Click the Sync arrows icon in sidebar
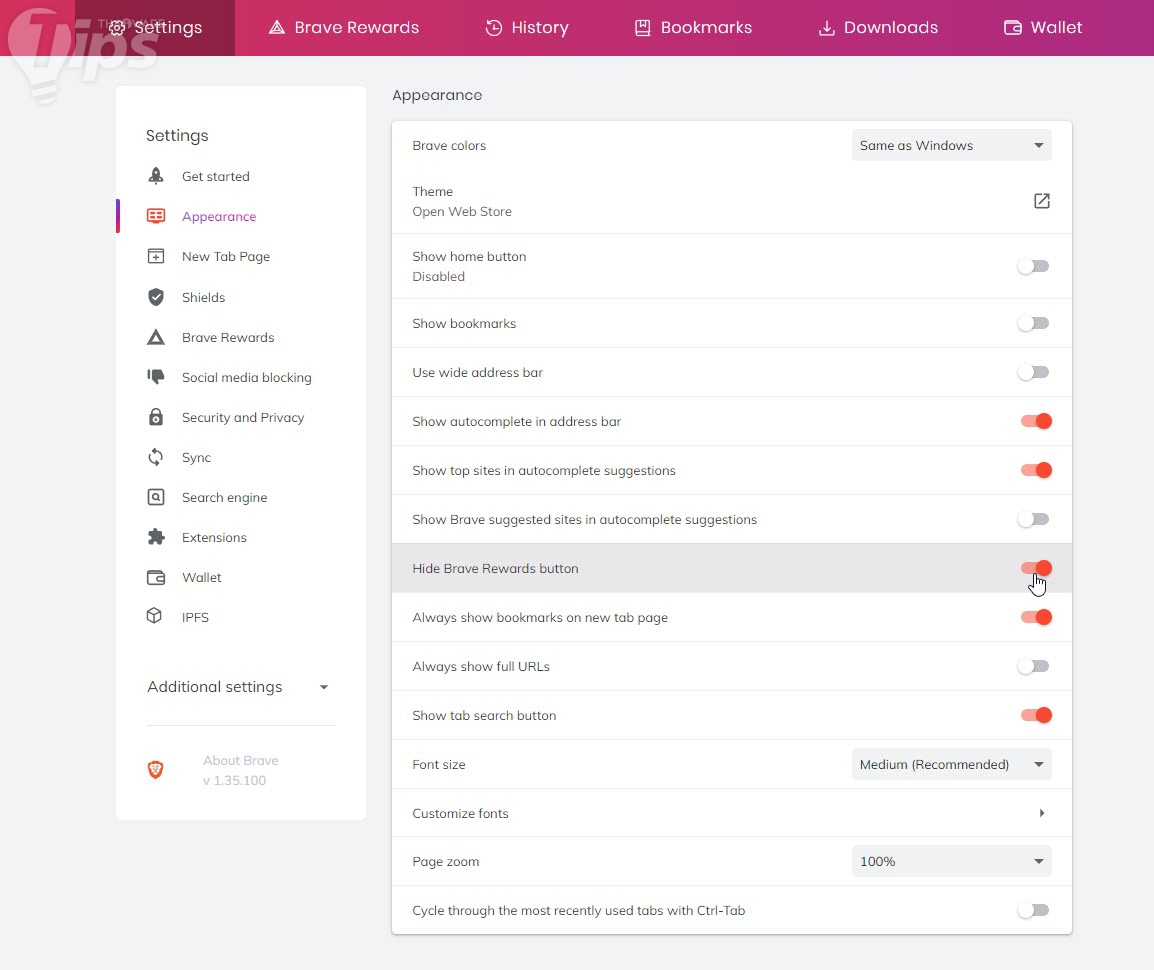This screenshot has height=970, width=1154. [156, 457]
